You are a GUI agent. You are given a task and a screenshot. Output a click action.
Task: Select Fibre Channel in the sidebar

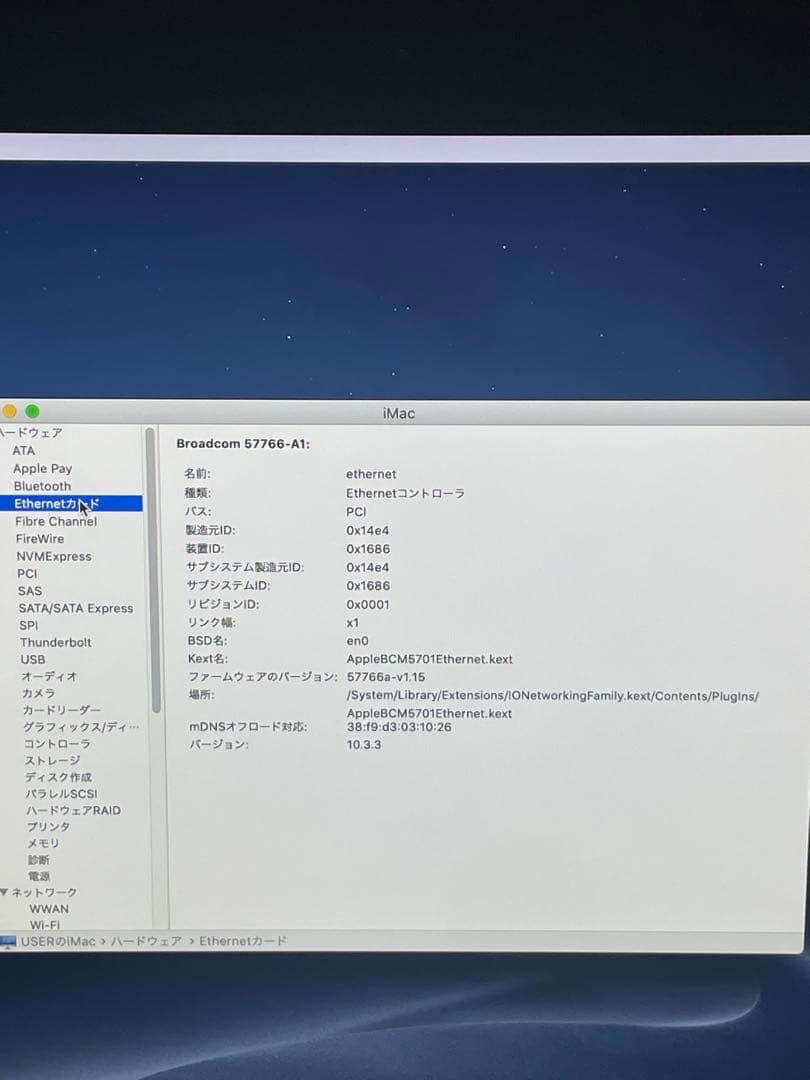[x=55, y=521]
